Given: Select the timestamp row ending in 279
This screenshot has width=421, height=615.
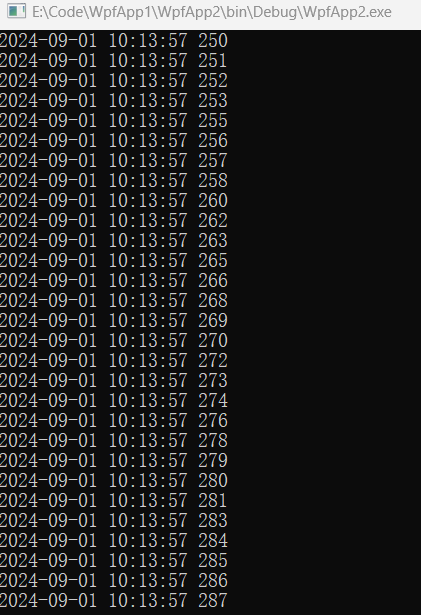Looking at the screenshot, I should (114, 460).
